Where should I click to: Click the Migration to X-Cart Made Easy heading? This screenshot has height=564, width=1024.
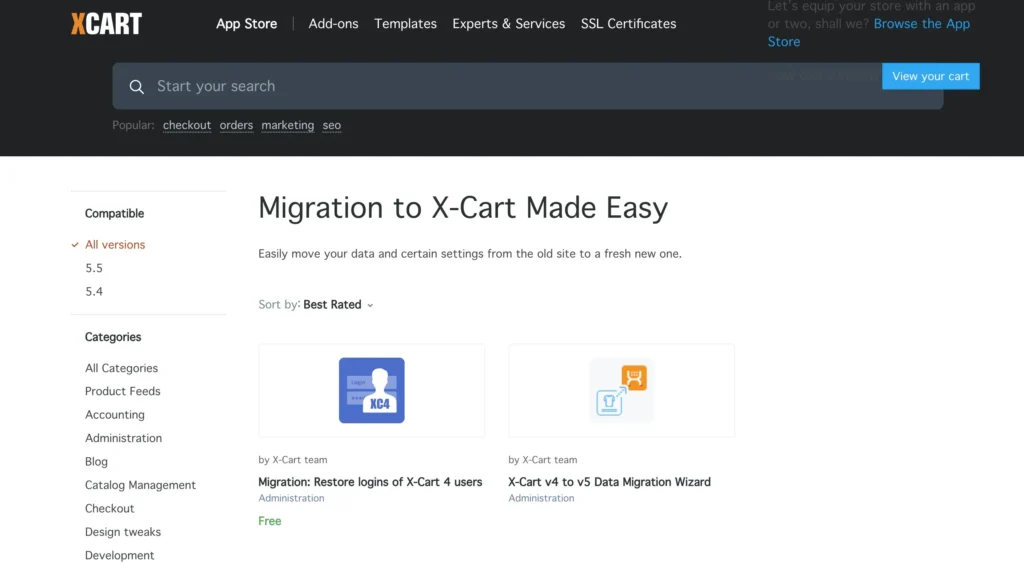point(463,208)
